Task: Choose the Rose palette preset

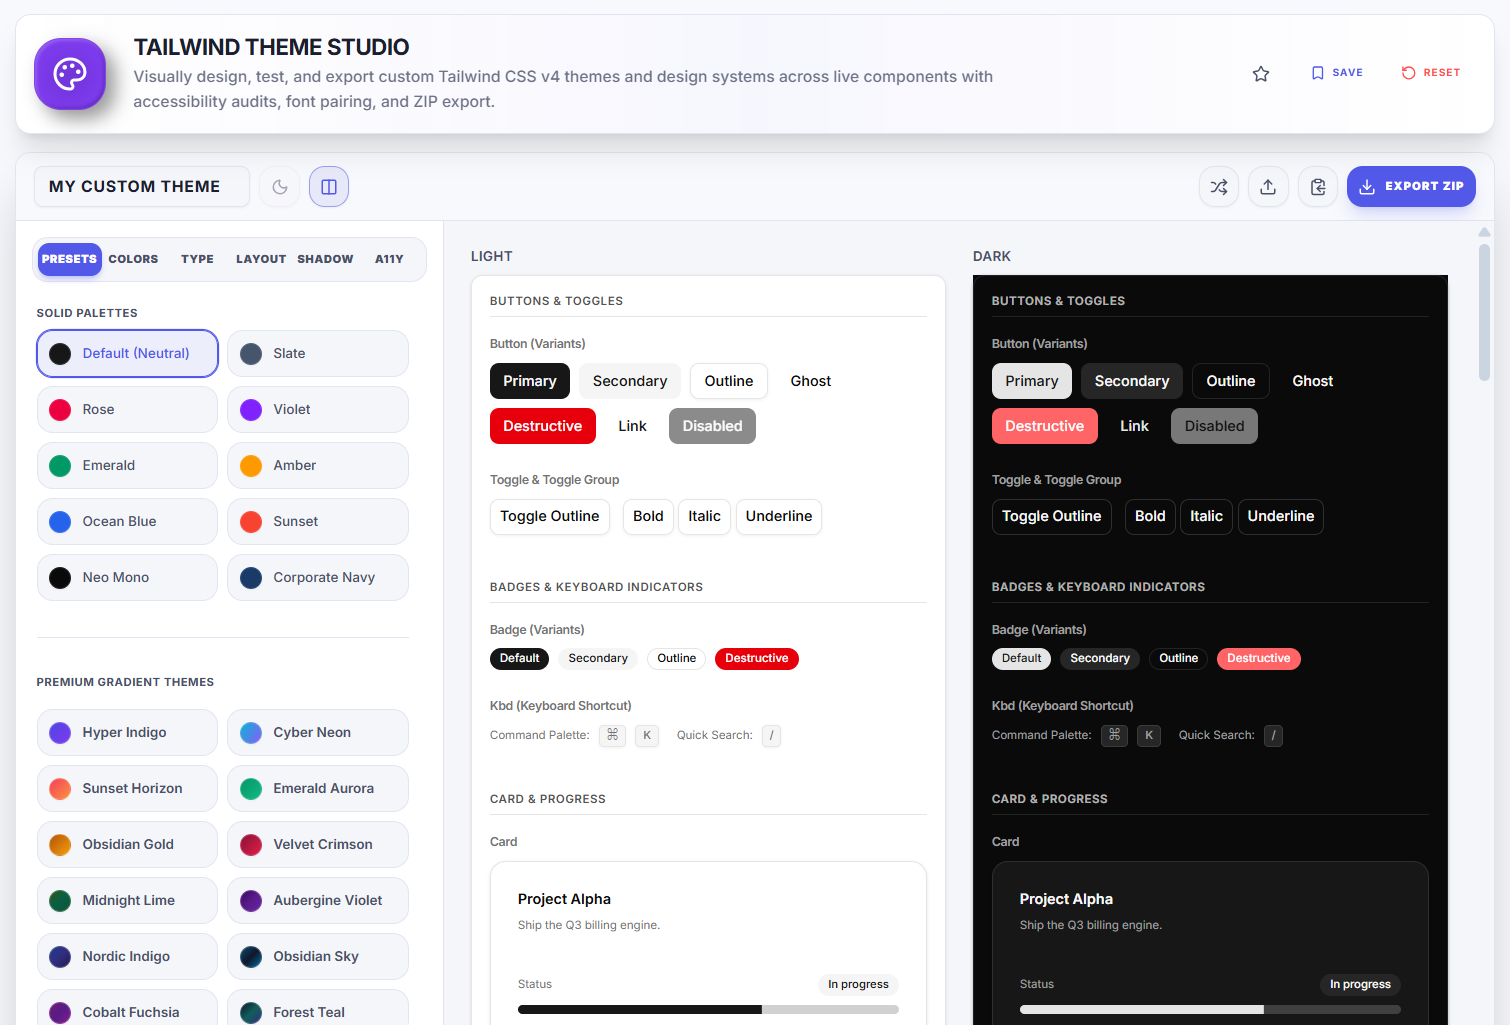Action: (x=127, y=410)
